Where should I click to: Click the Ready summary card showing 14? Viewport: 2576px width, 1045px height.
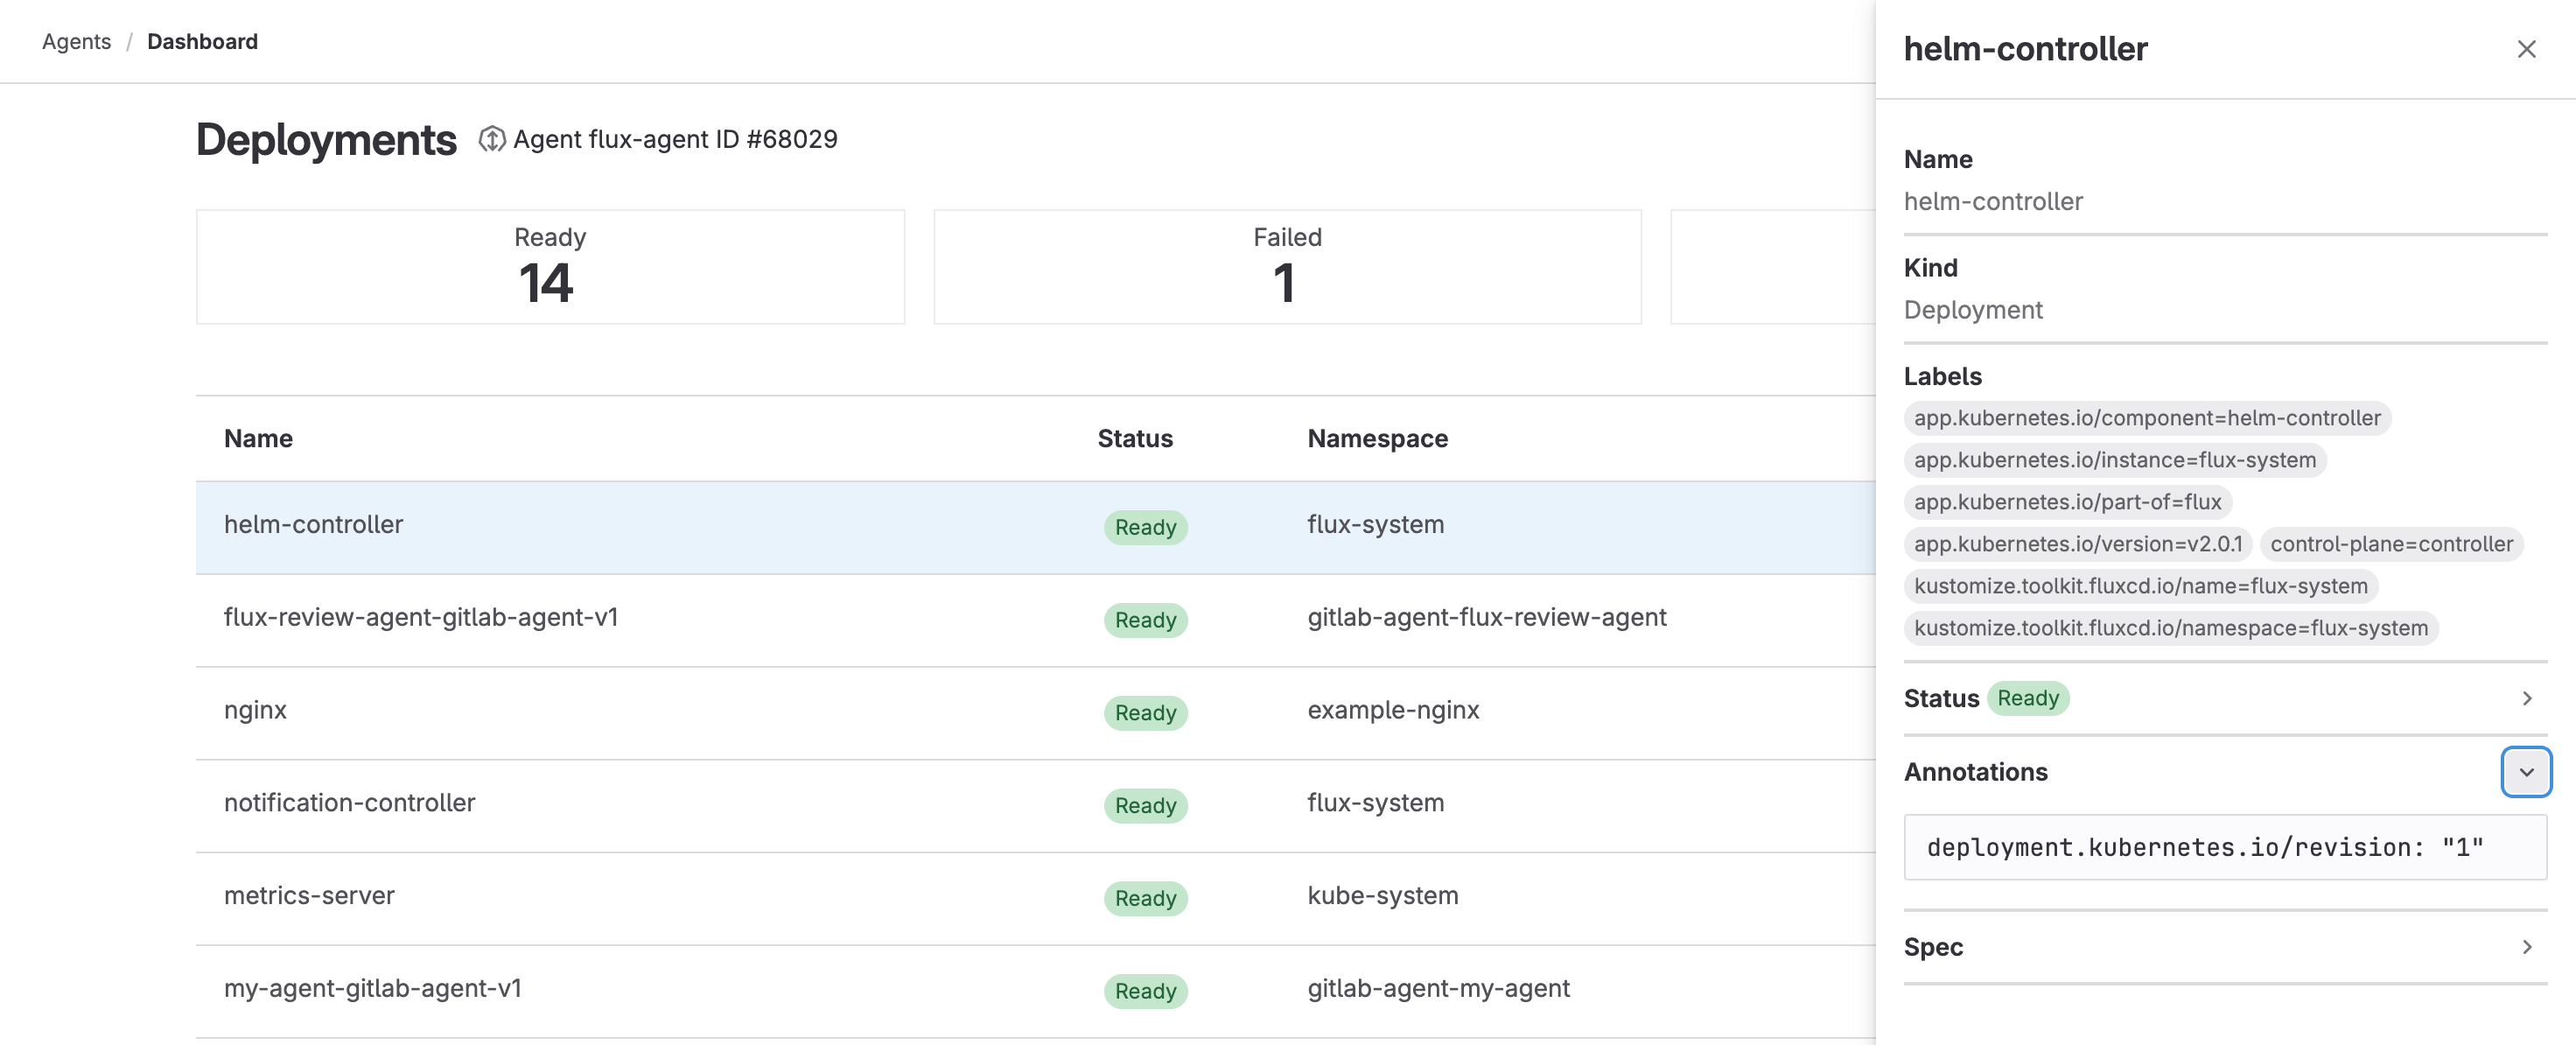pyautogui.click(x=550, y=266)
